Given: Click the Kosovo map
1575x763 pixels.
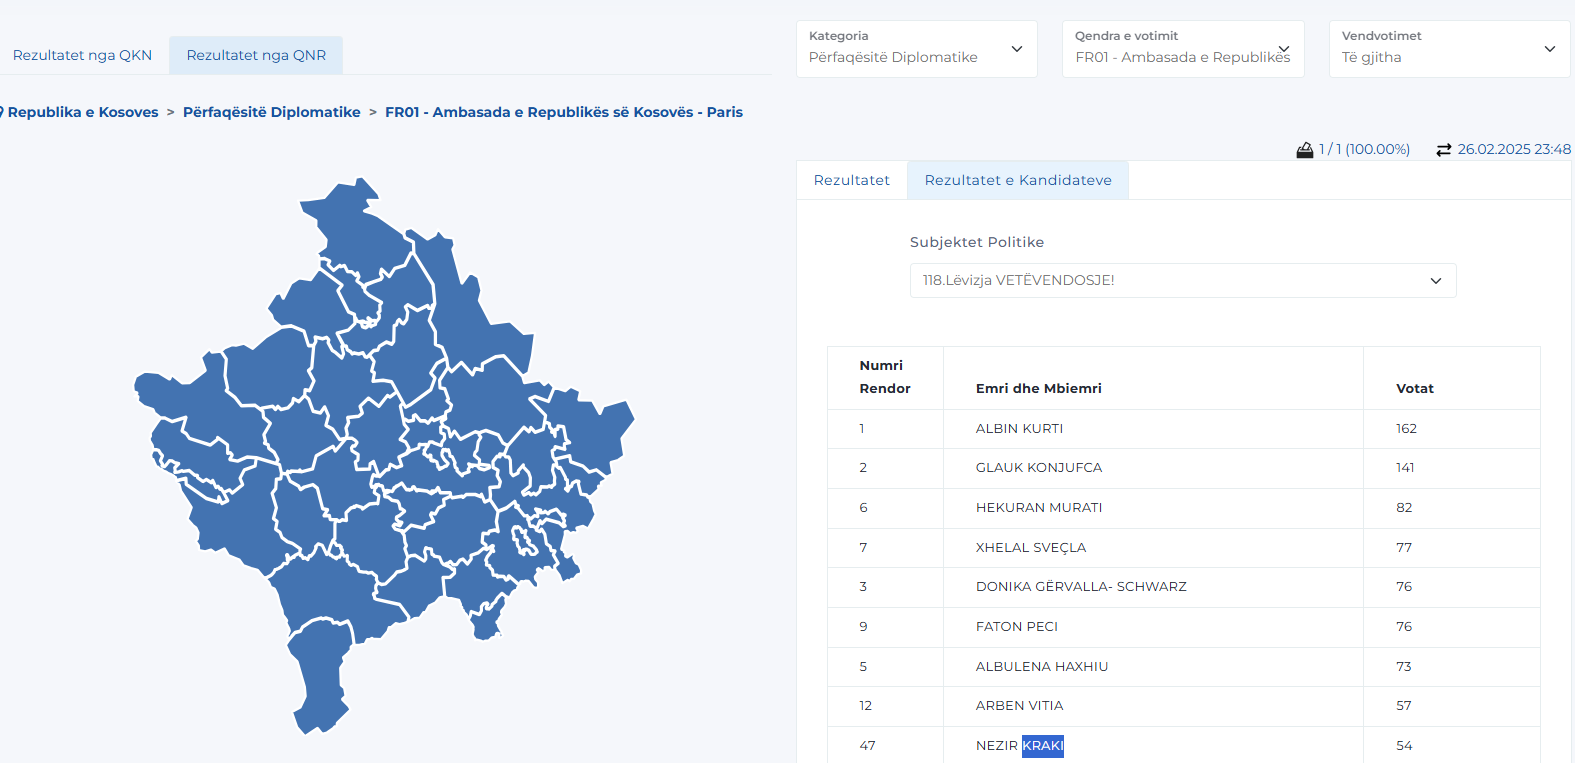Looking at the screenshot, I should tap(384, 455).
